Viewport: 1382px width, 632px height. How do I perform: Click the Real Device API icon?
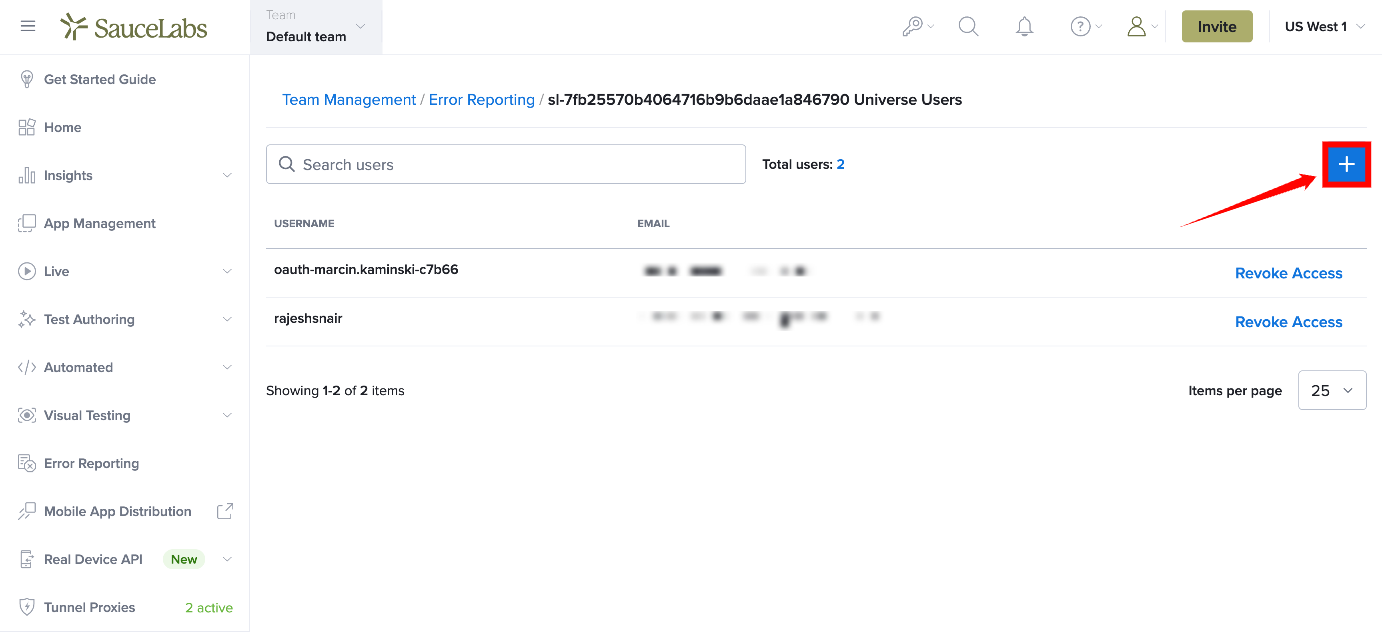point(27,560)
